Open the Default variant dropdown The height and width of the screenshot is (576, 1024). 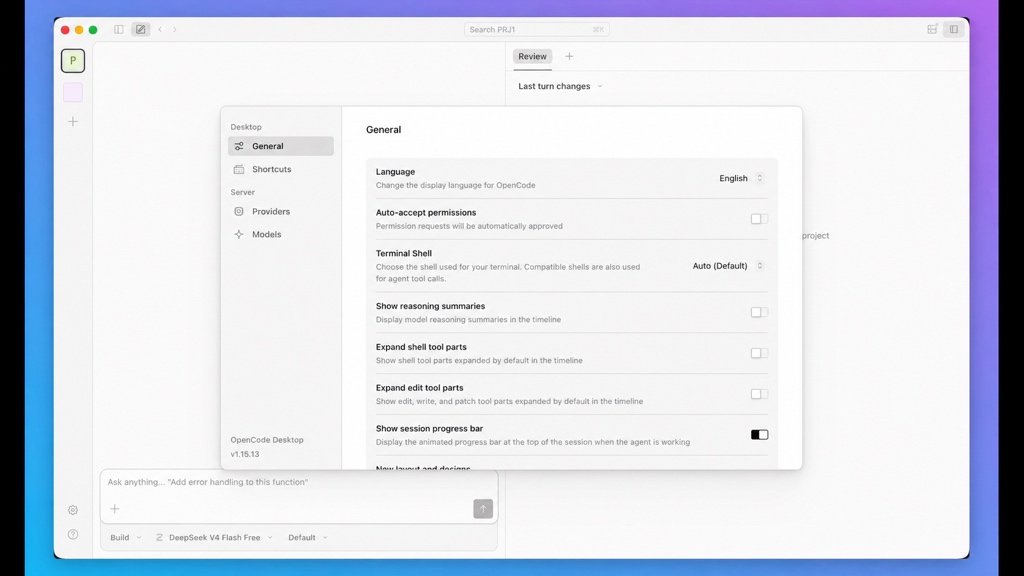308,537
